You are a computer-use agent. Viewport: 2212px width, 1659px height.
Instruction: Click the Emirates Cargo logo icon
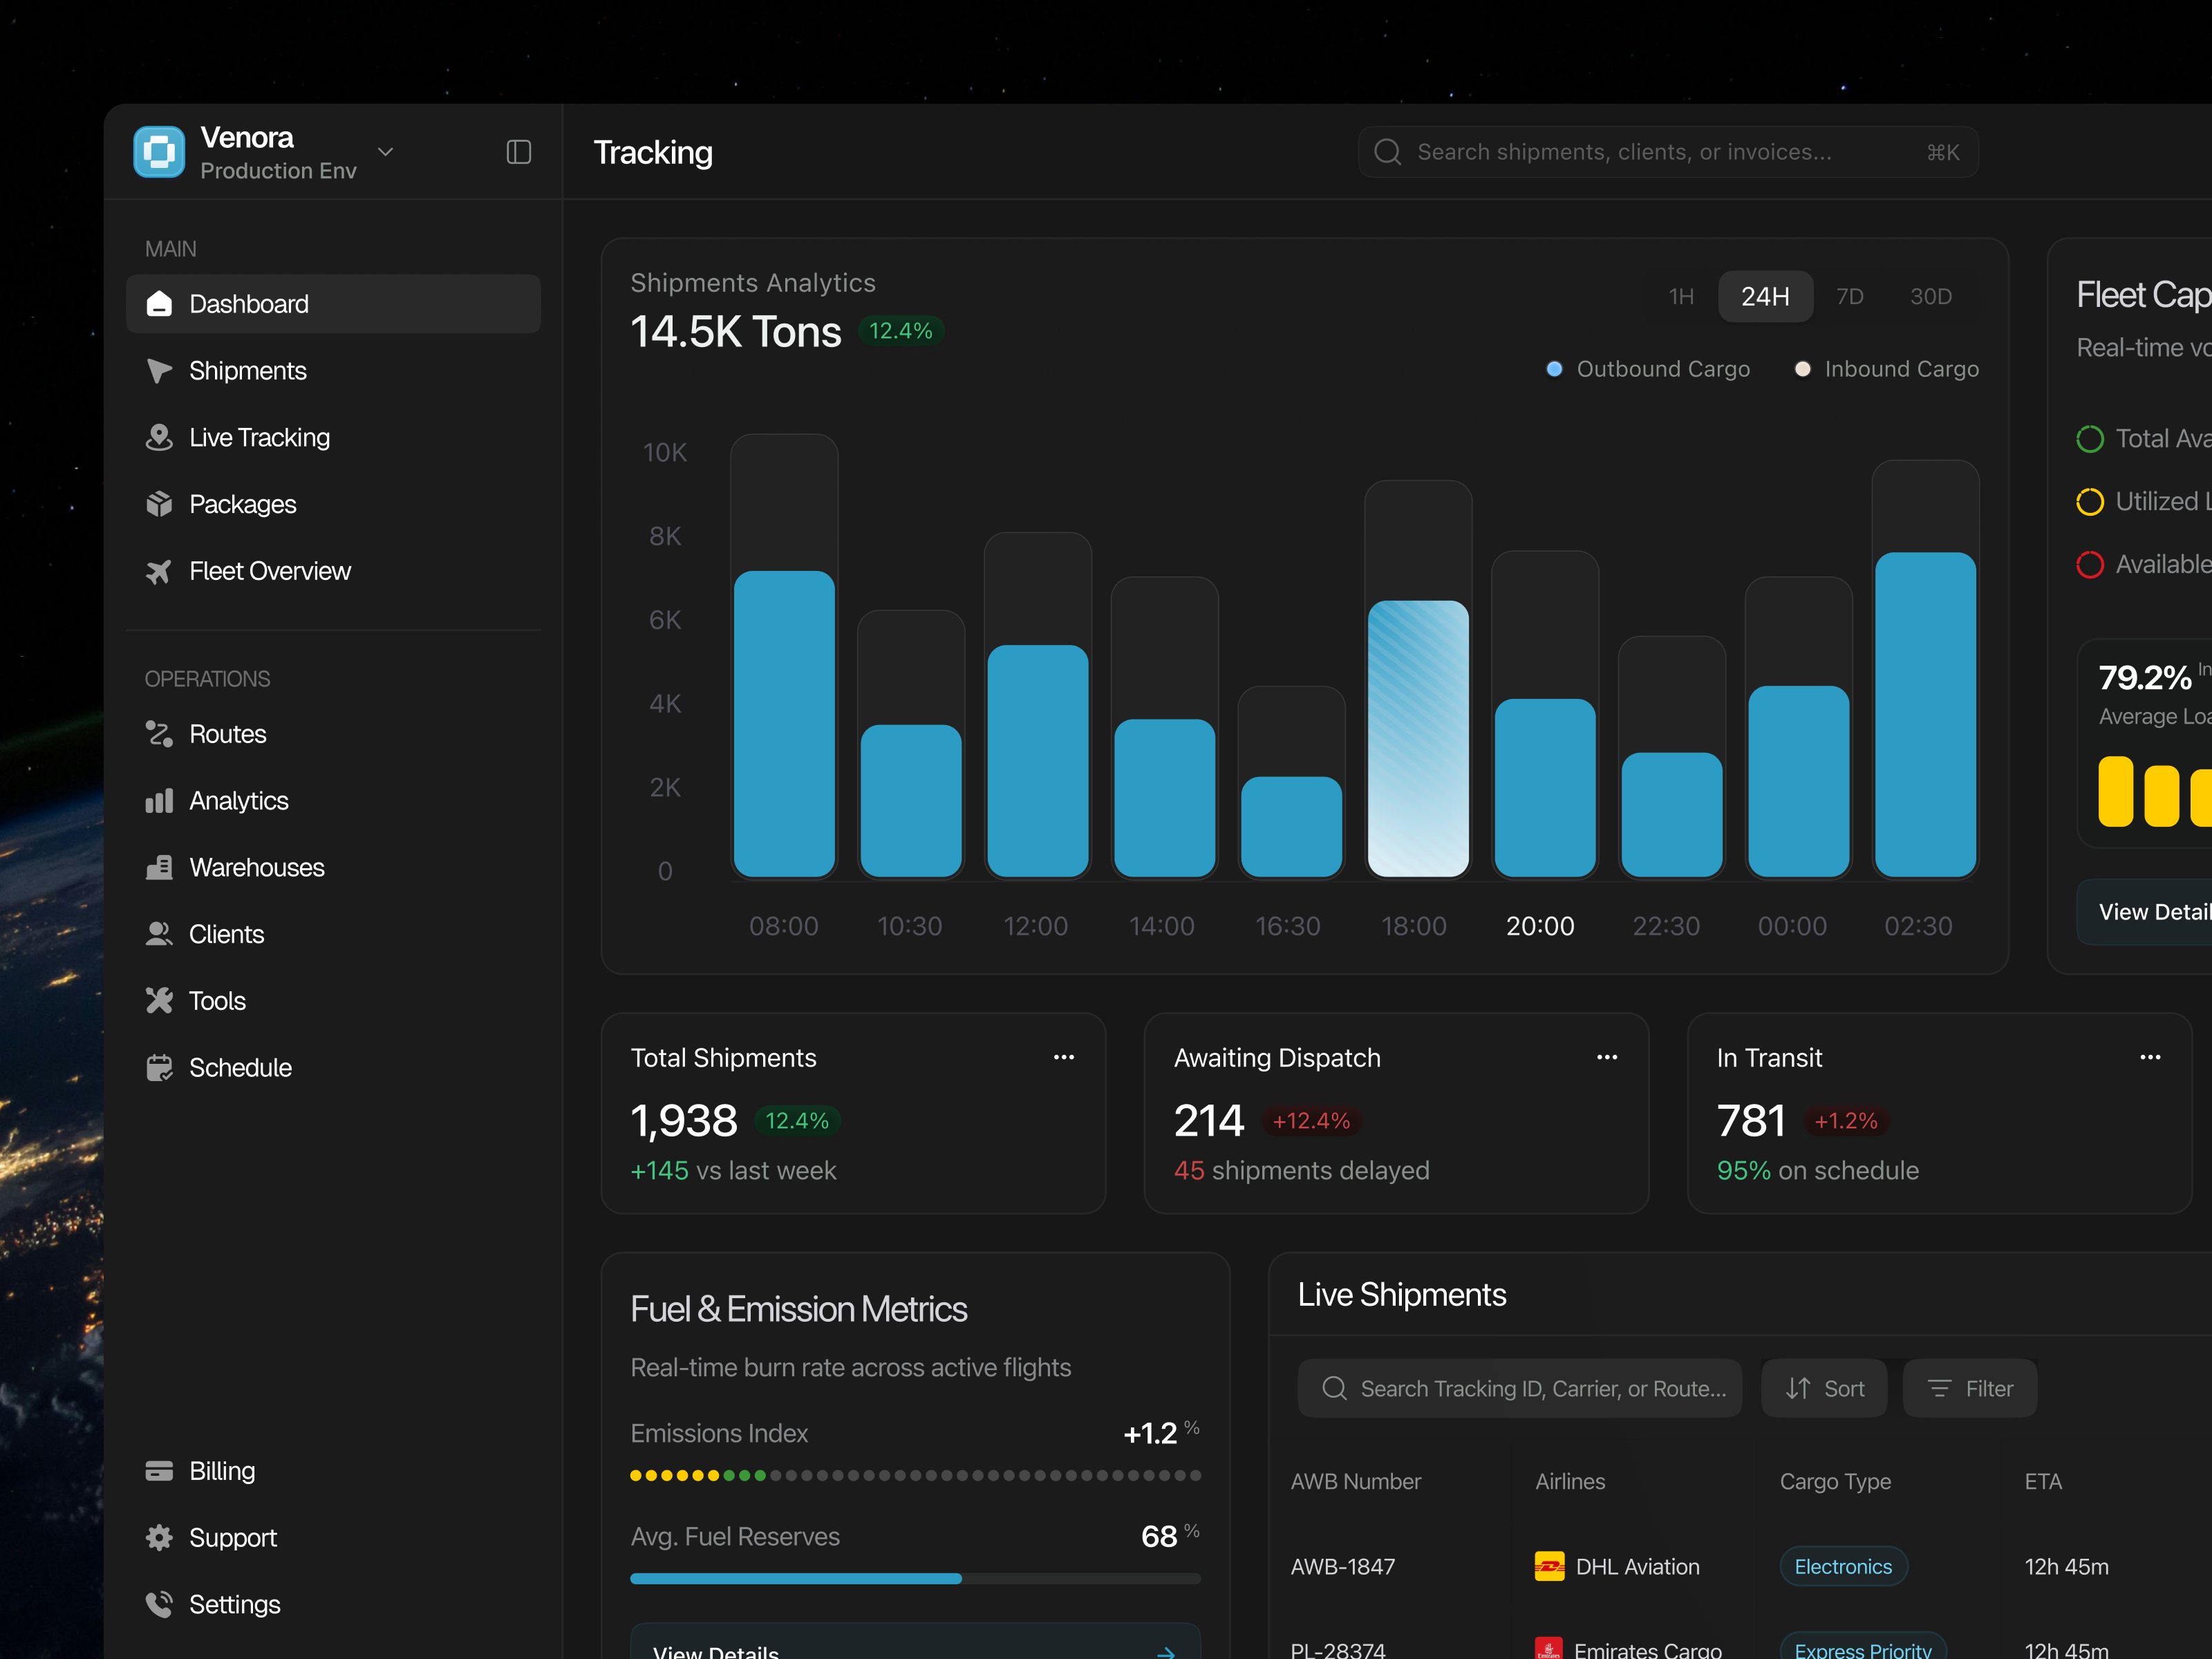pos(1548,1649)
